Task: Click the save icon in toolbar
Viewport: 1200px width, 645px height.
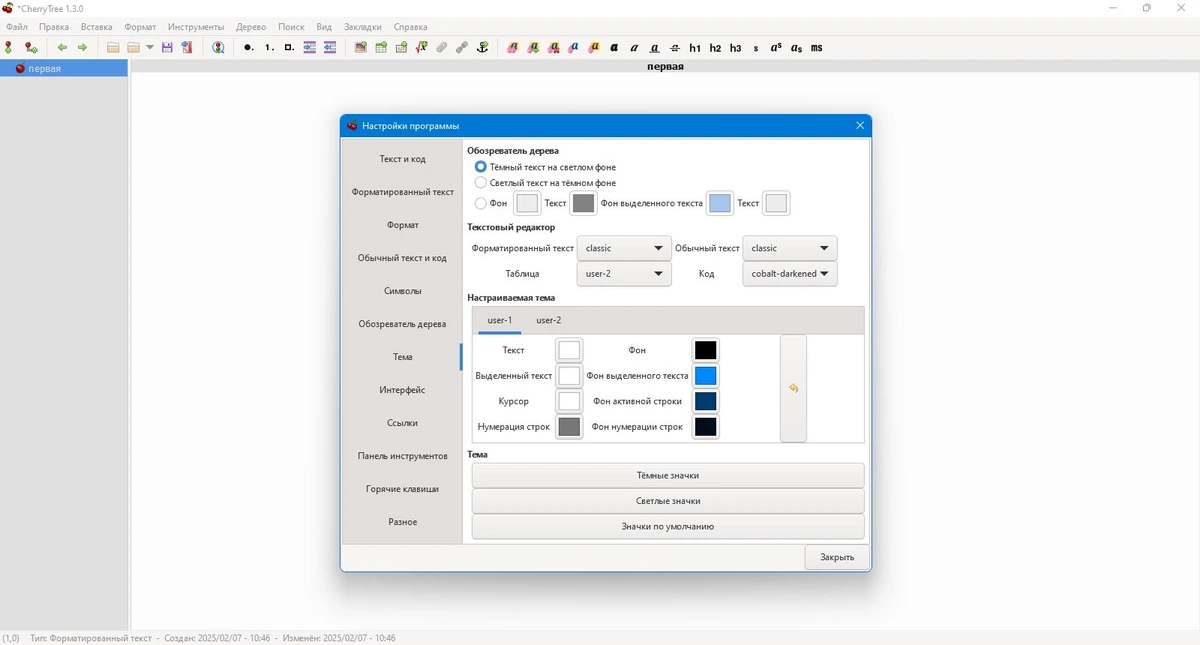Action: coord(167,47)
